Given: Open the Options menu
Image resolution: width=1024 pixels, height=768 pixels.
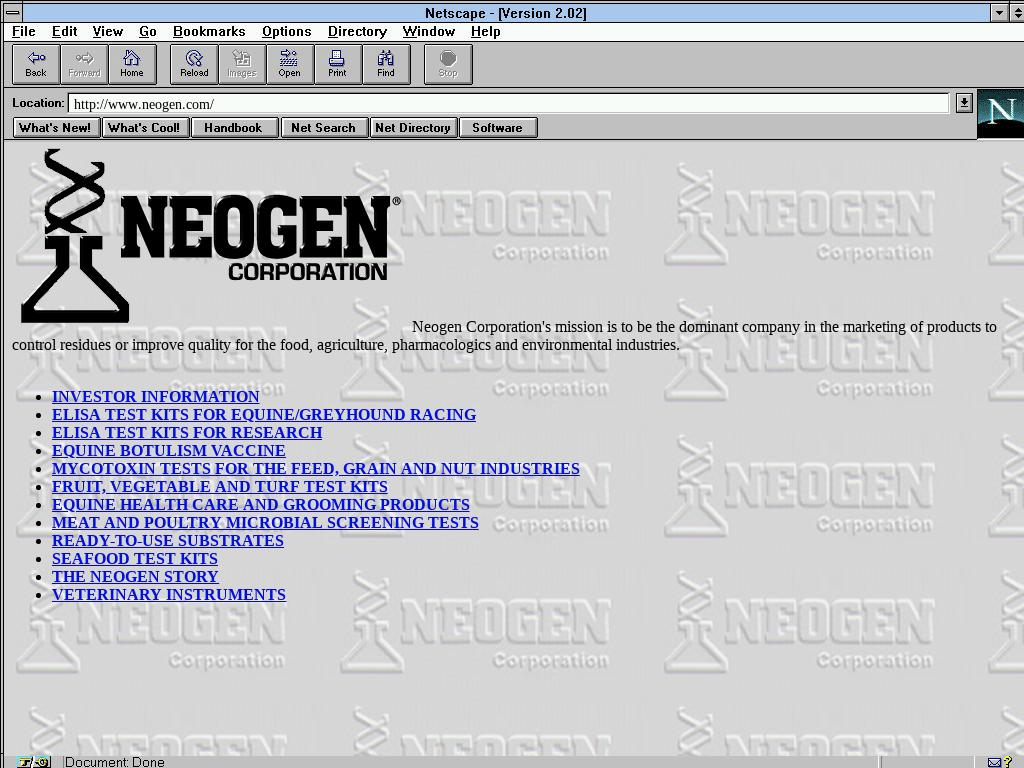Looking at the screenshot, I should pyautogui.click(x=286, y=32).
